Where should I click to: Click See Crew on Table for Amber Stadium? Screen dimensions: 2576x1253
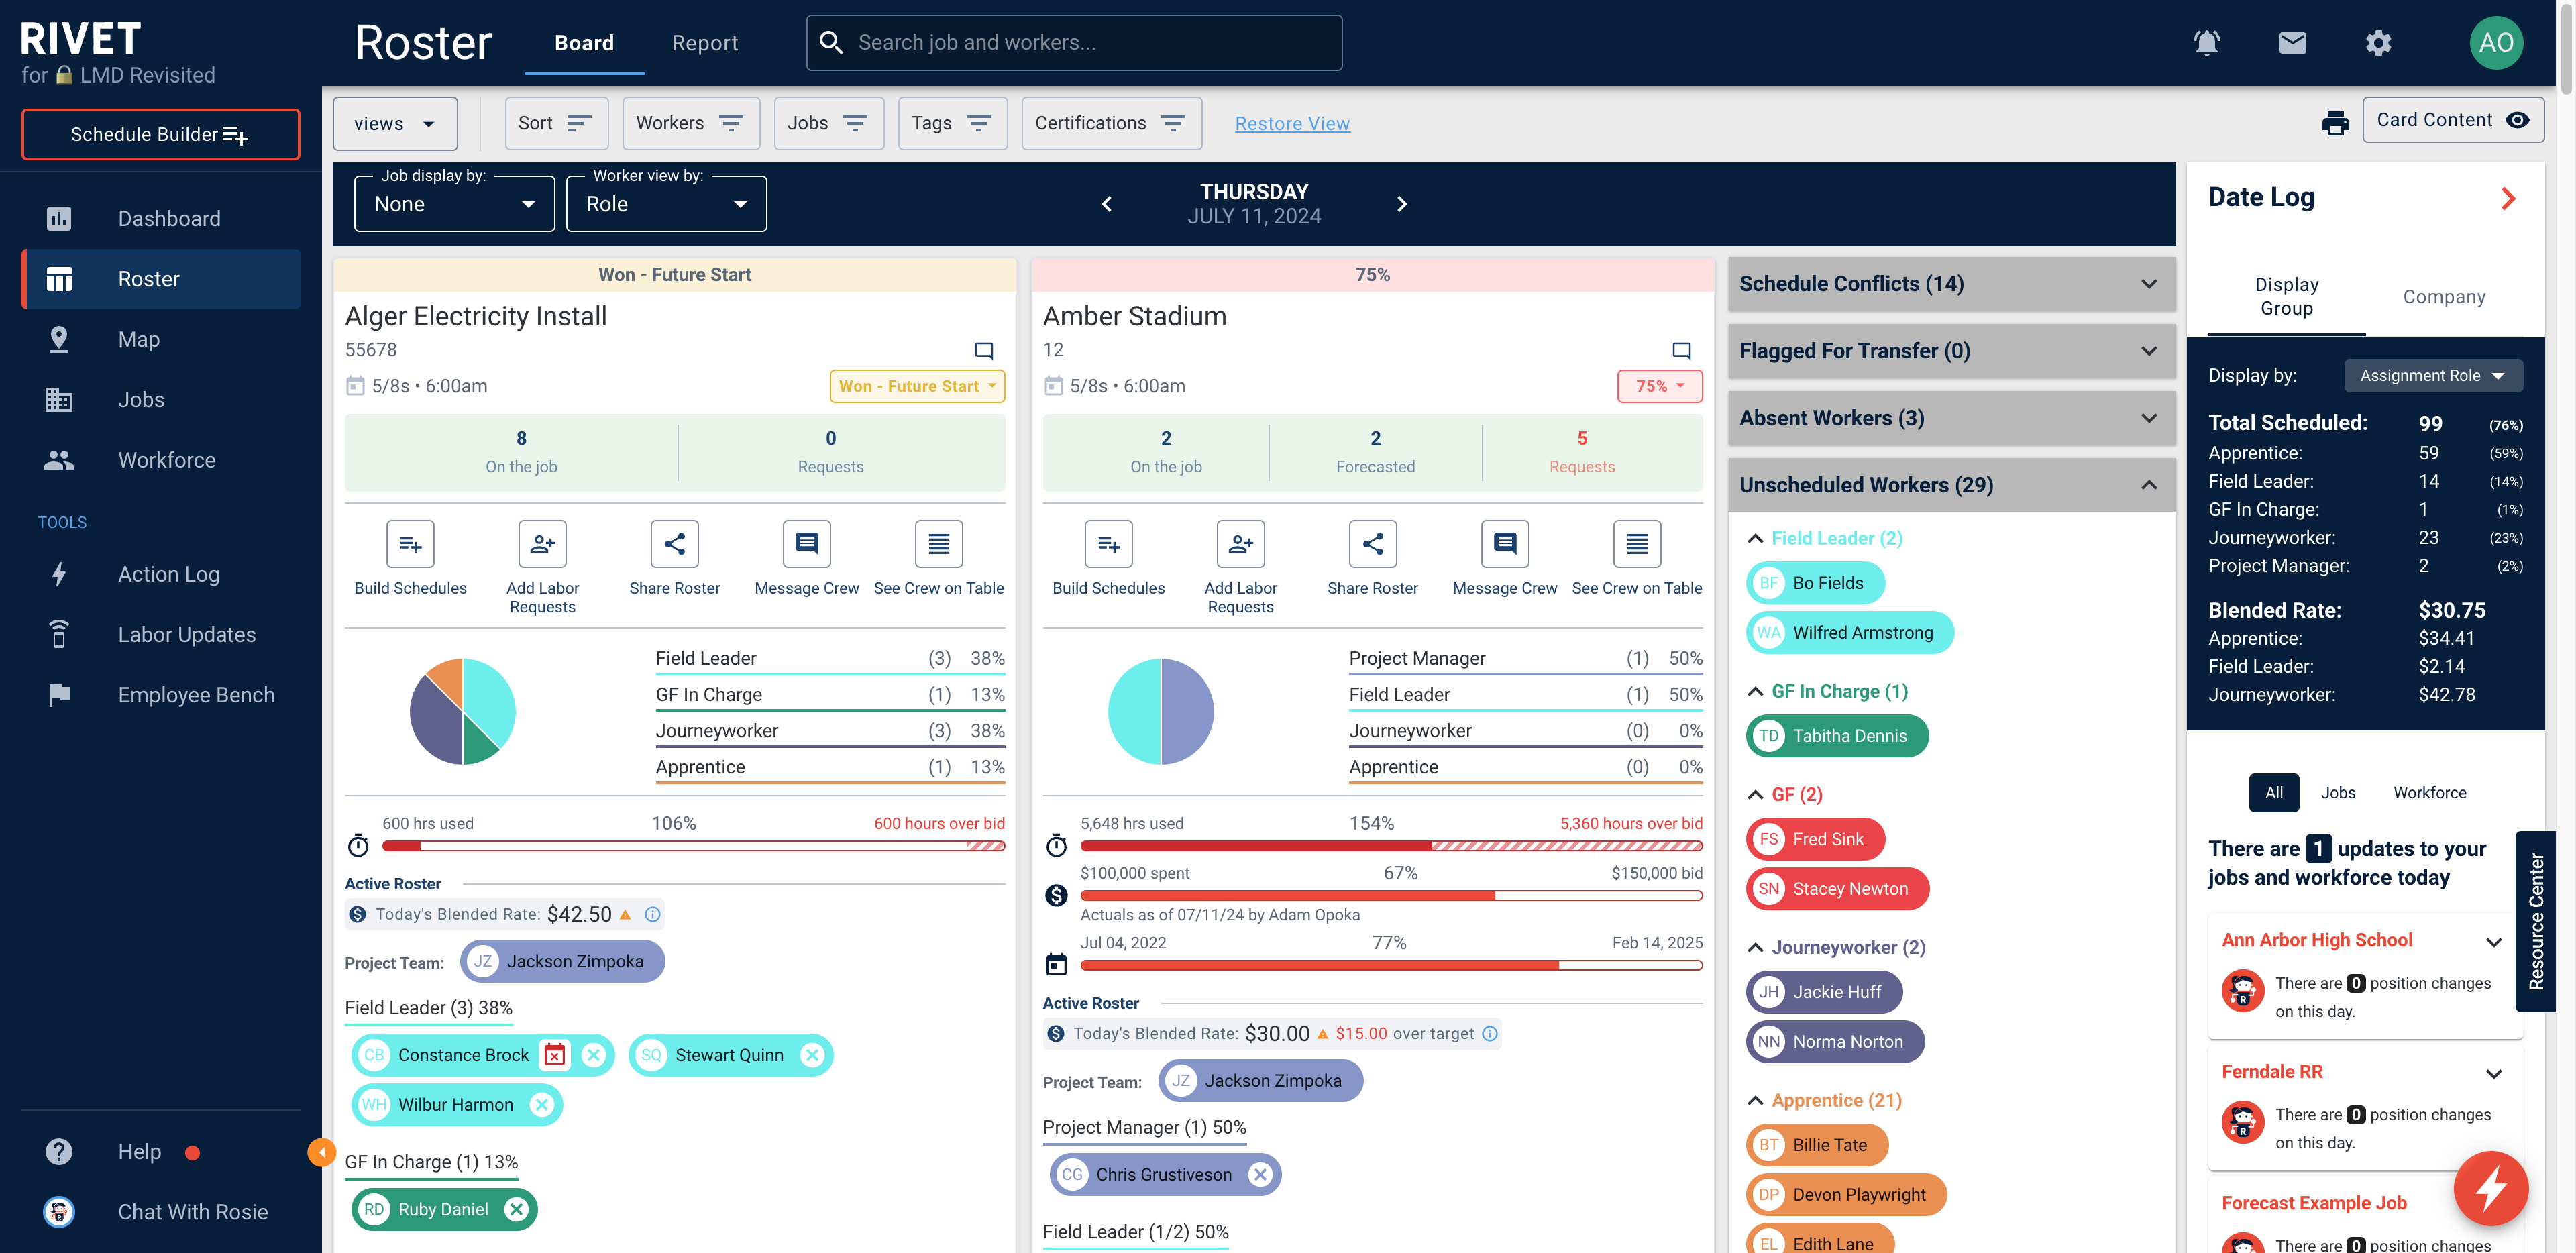coord(1636,544)
